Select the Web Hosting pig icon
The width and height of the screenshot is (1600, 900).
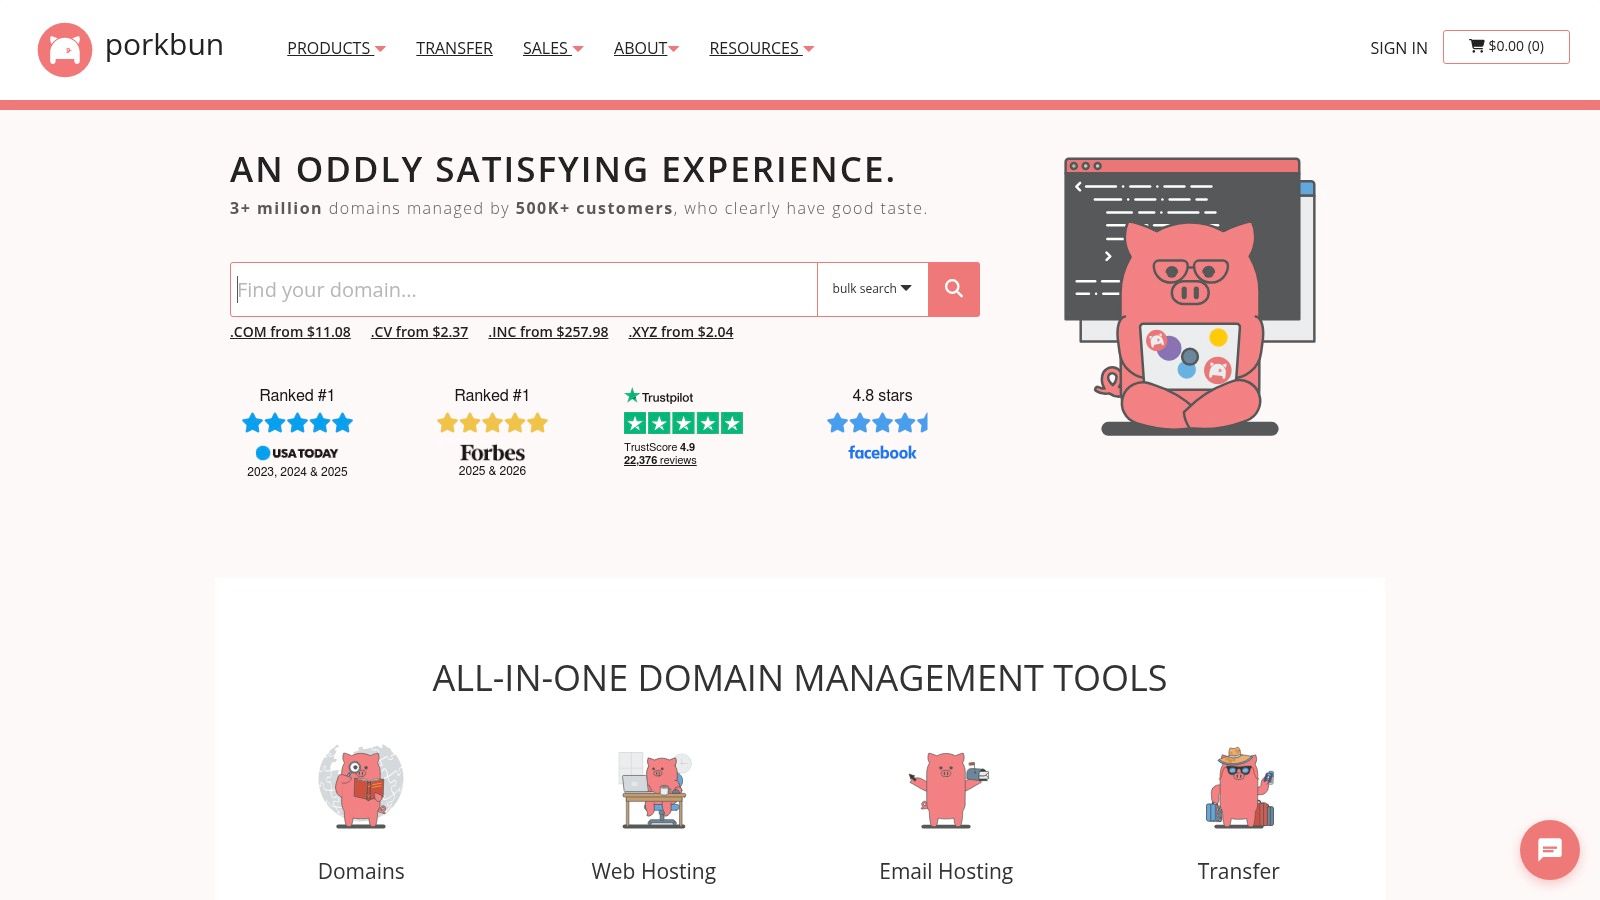pyautogui.click(x=654, y=790)
